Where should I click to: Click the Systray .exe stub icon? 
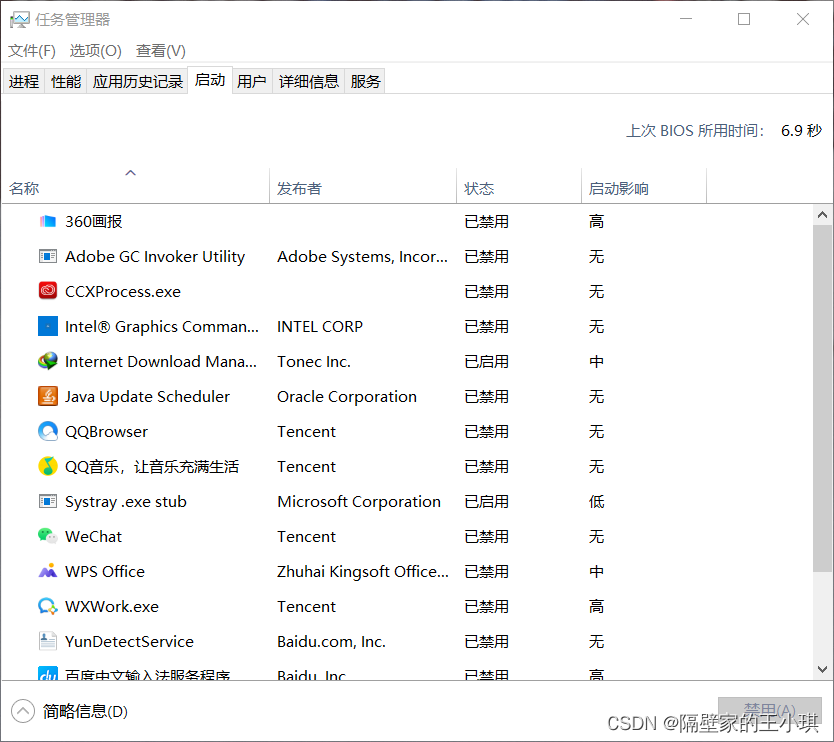[x=48, y=501]
